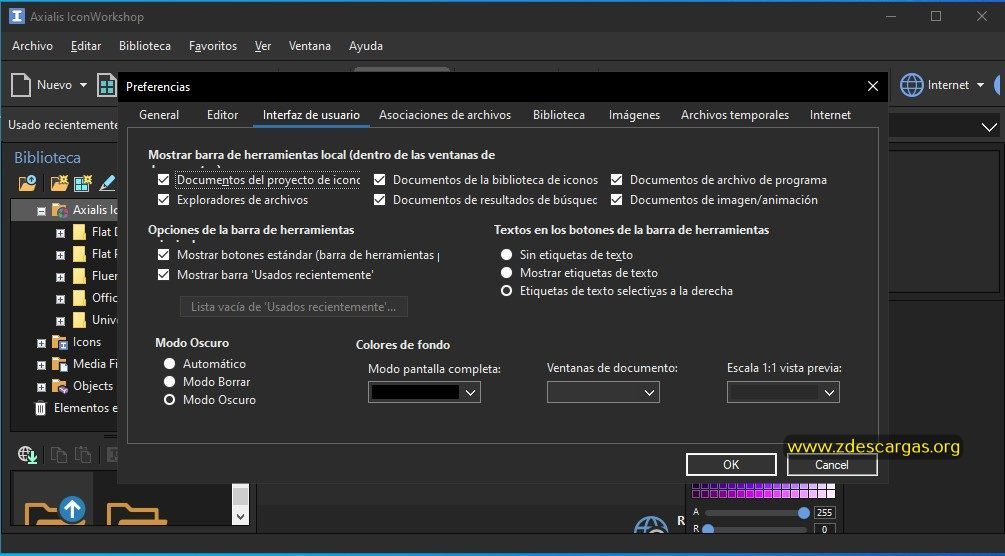The image size is (1005, 556).
Task: Collapse the Axialis root tree node
Action: click(42, 211)
